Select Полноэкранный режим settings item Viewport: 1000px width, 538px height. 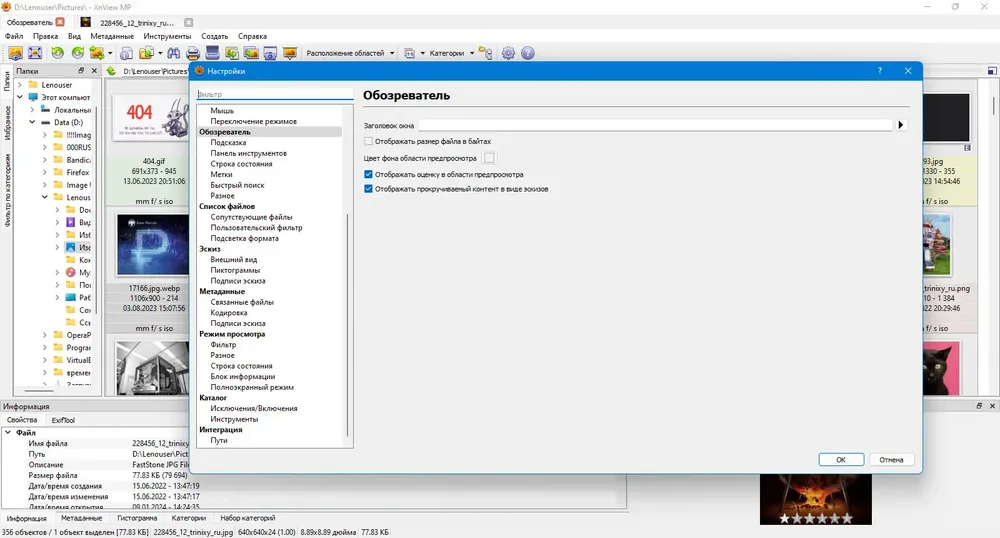tap(252, 387)
